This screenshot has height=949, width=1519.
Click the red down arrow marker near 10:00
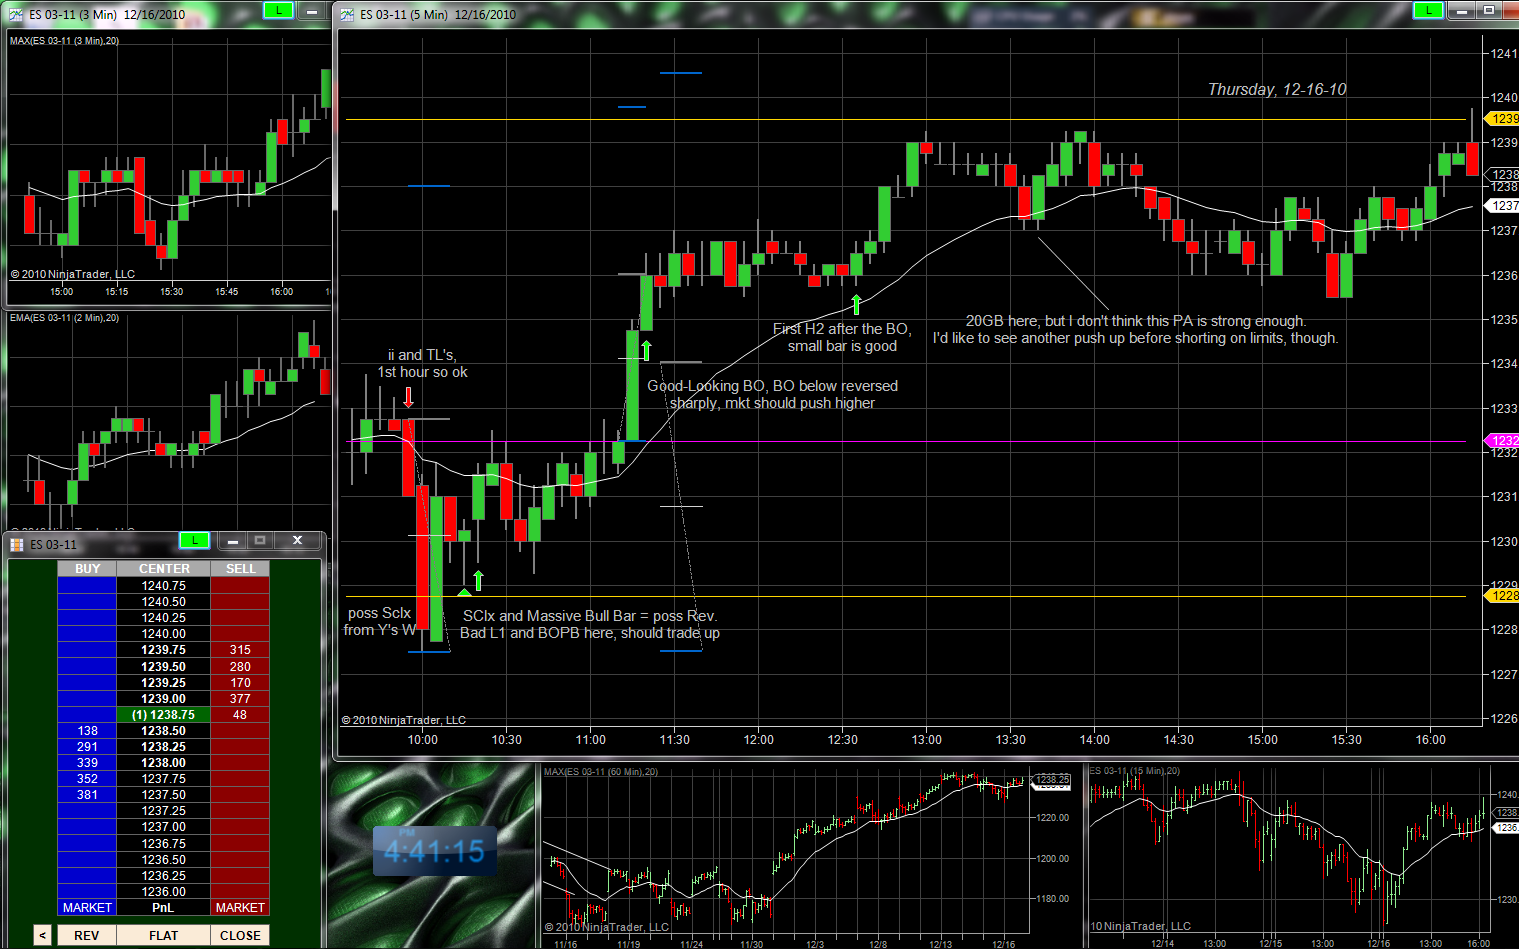point(409,397)
